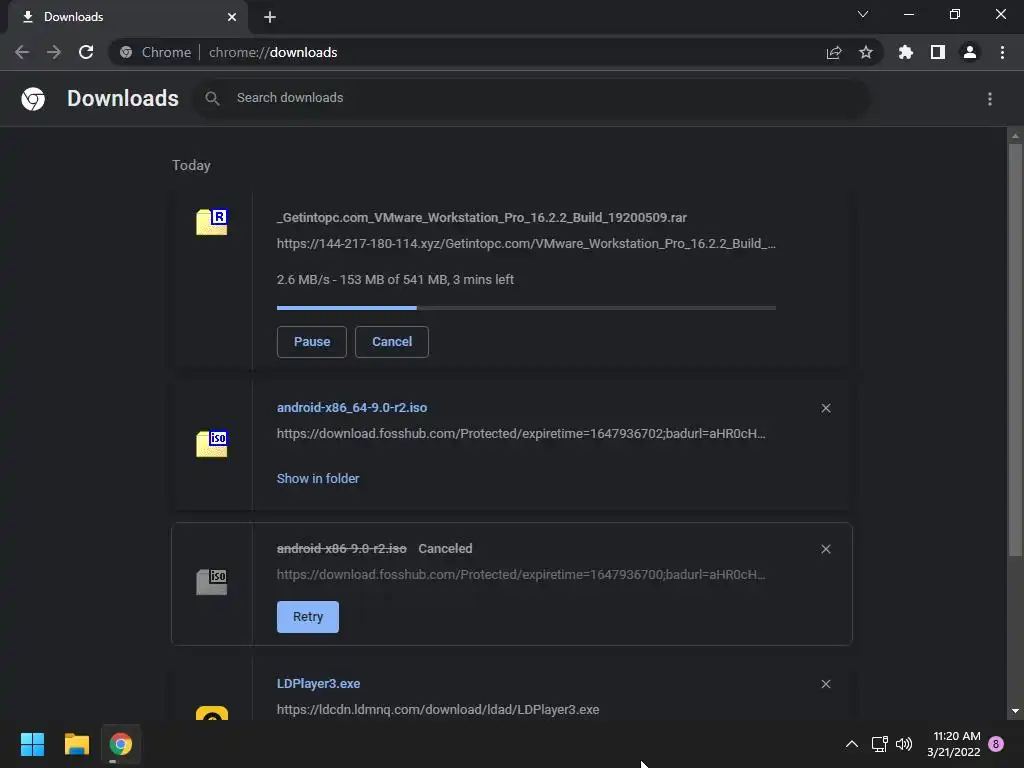This screenshot has height=768, width=1024.
Task: Click the Canceled status label
Action: [445, 549]
